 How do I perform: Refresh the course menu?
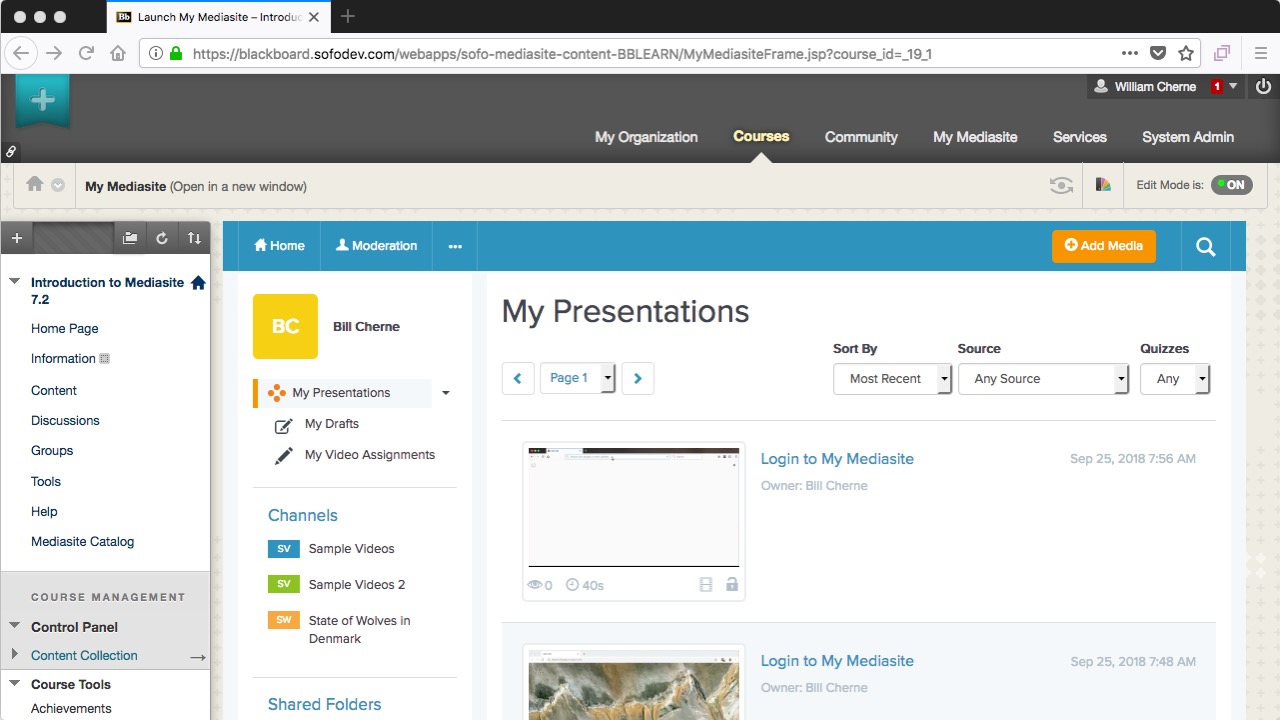(x=162, y=238)
